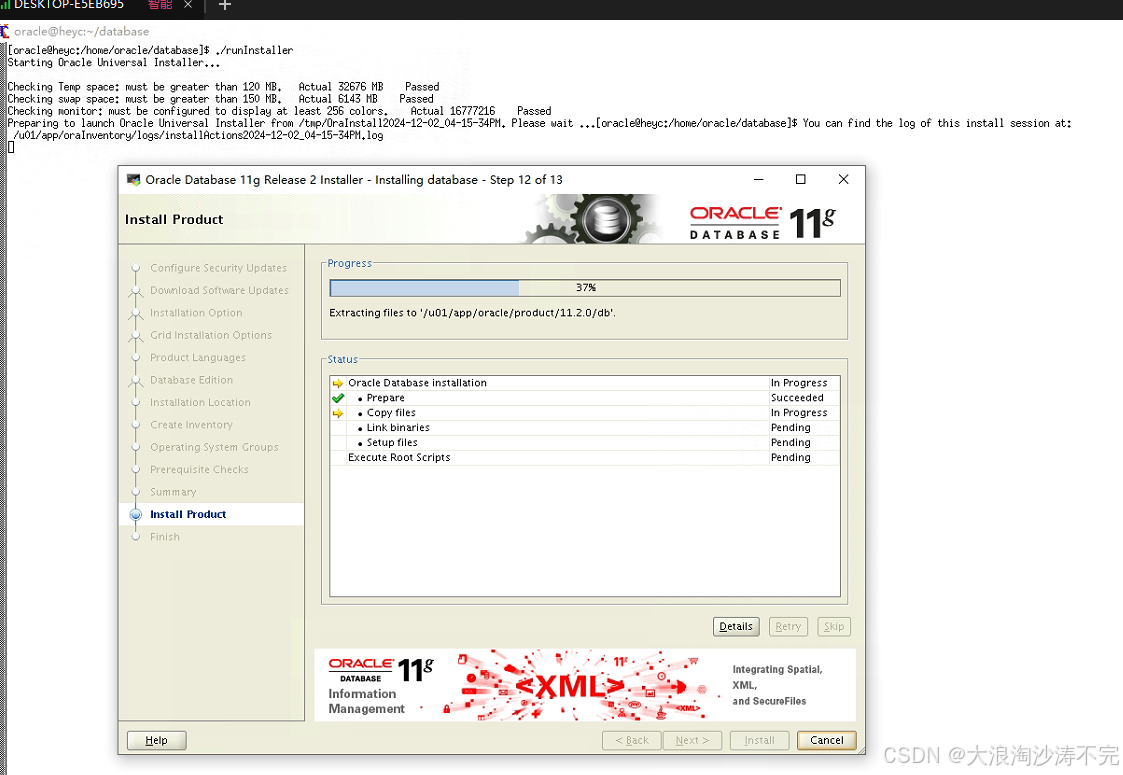Click the Back button
Viewport: 1123px width, 775px height.
[x=632, y=740]
